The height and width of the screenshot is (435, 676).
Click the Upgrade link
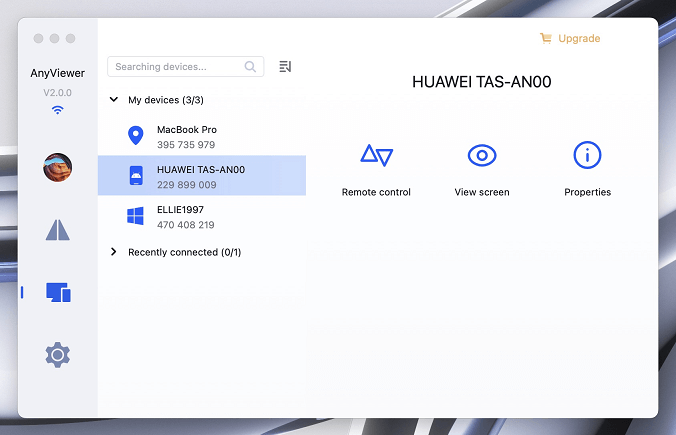pyautogui.click(x=579, y=38)
